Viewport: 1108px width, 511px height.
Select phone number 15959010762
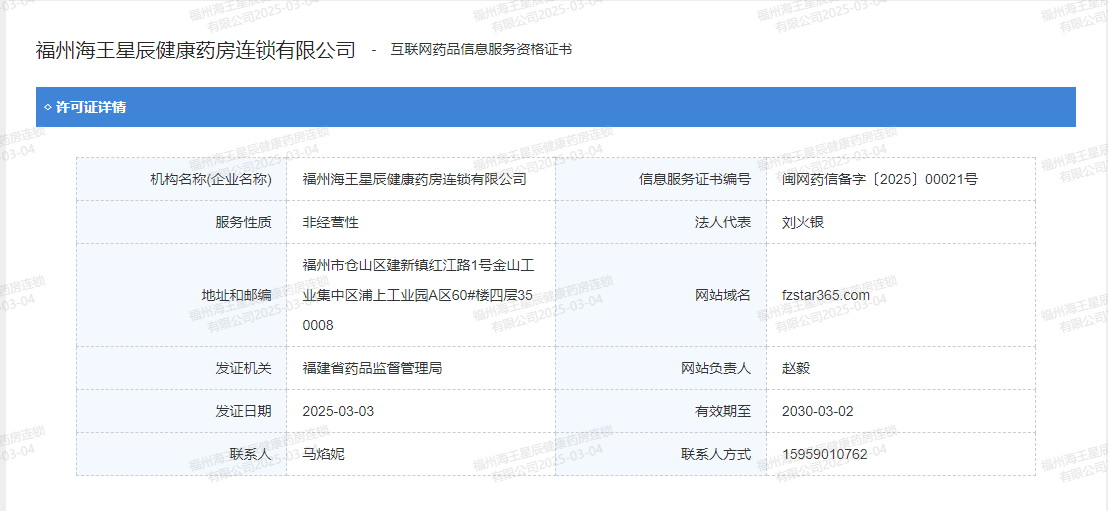click(825, 454)
